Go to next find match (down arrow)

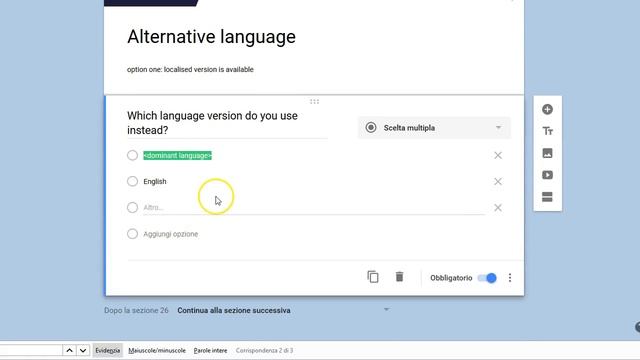(83, 351)
